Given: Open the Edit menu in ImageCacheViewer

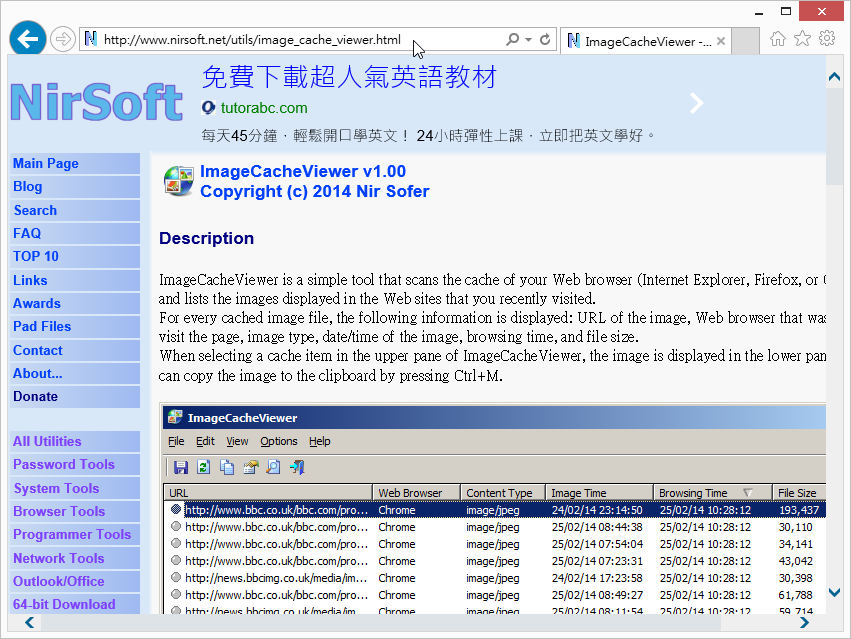Looking at the screenshot, I should click(205, 441).
